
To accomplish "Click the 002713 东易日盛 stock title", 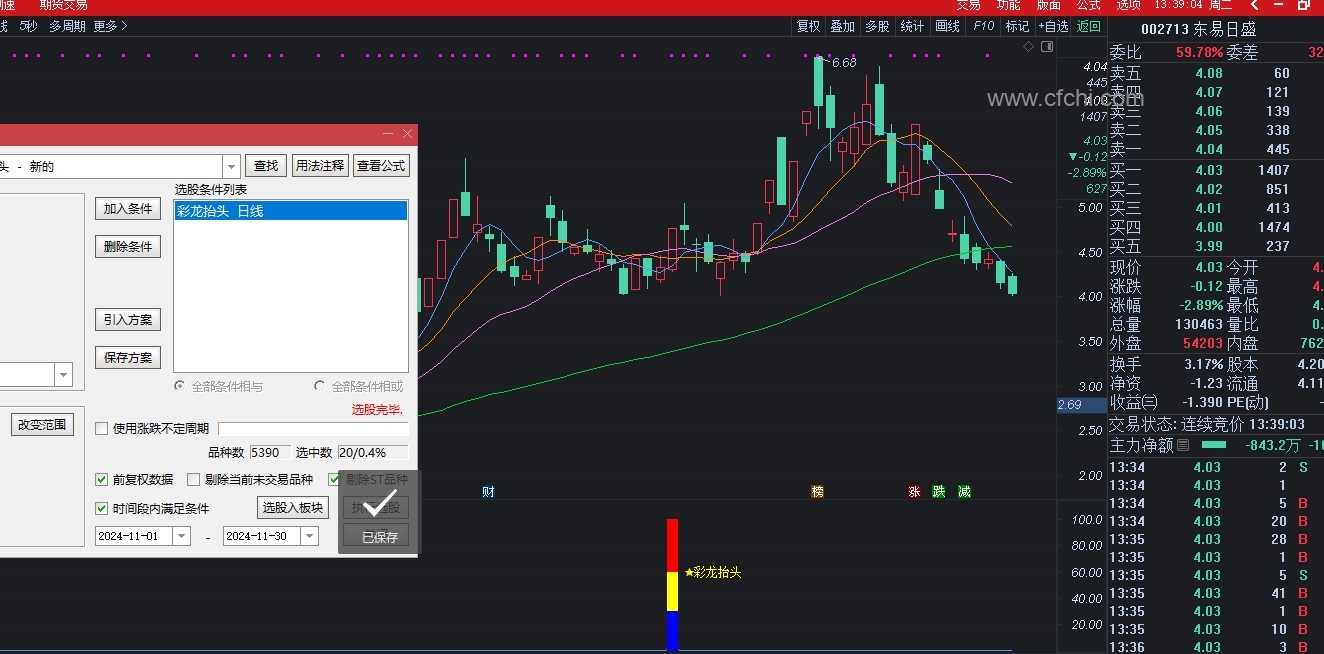I will tap(1198, 30).
